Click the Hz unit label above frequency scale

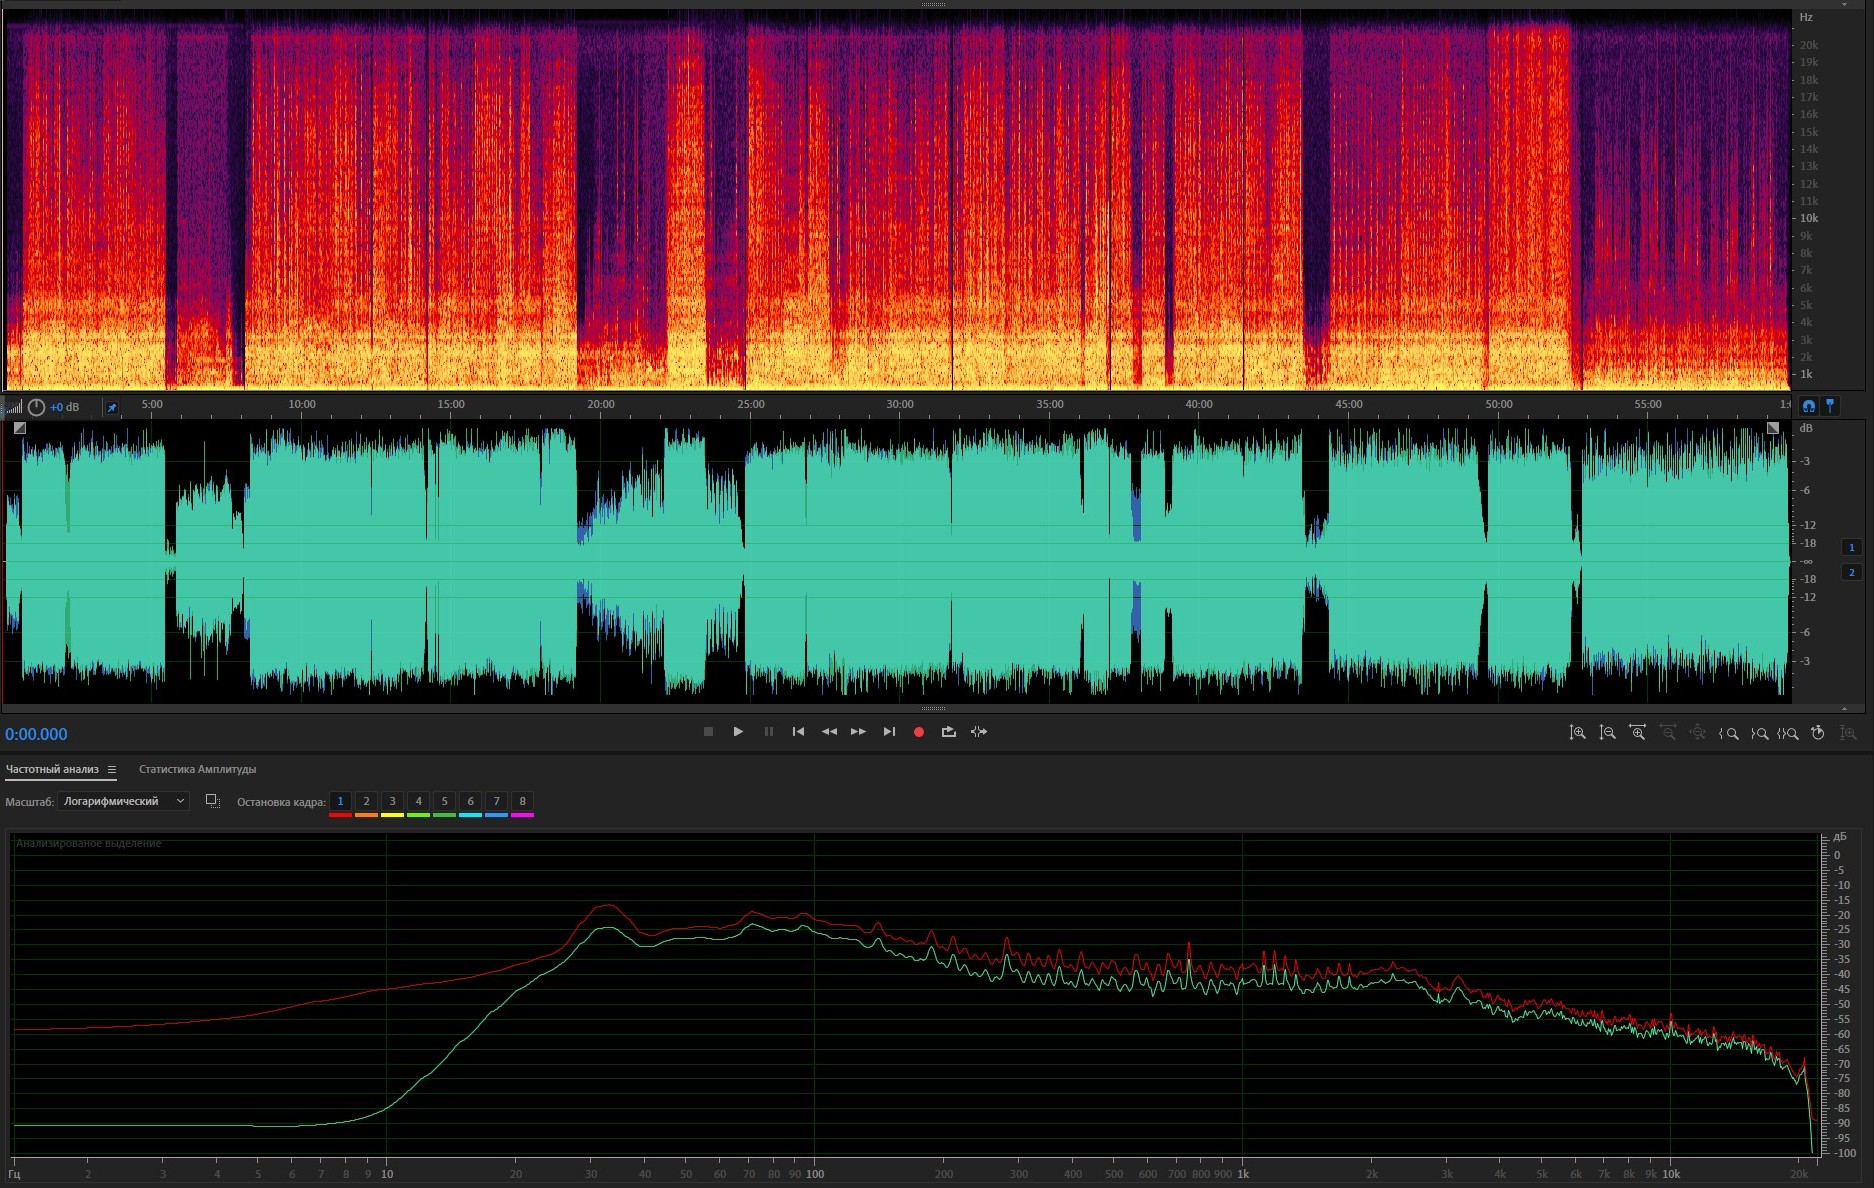coord(1806,17)
